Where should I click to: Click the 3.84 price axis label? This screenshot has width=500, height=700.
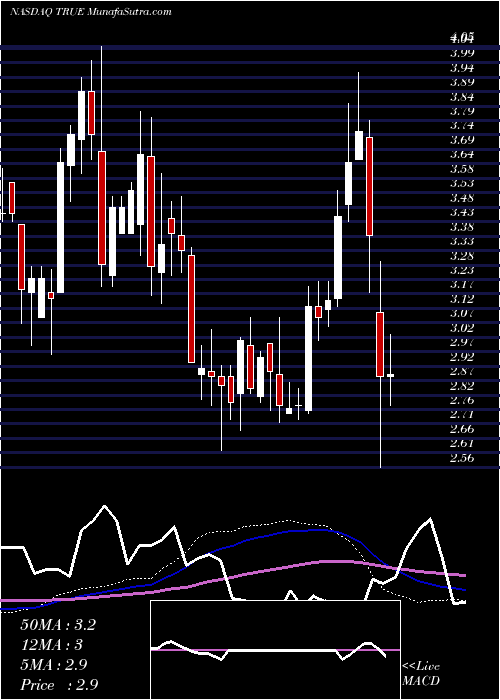462,96
